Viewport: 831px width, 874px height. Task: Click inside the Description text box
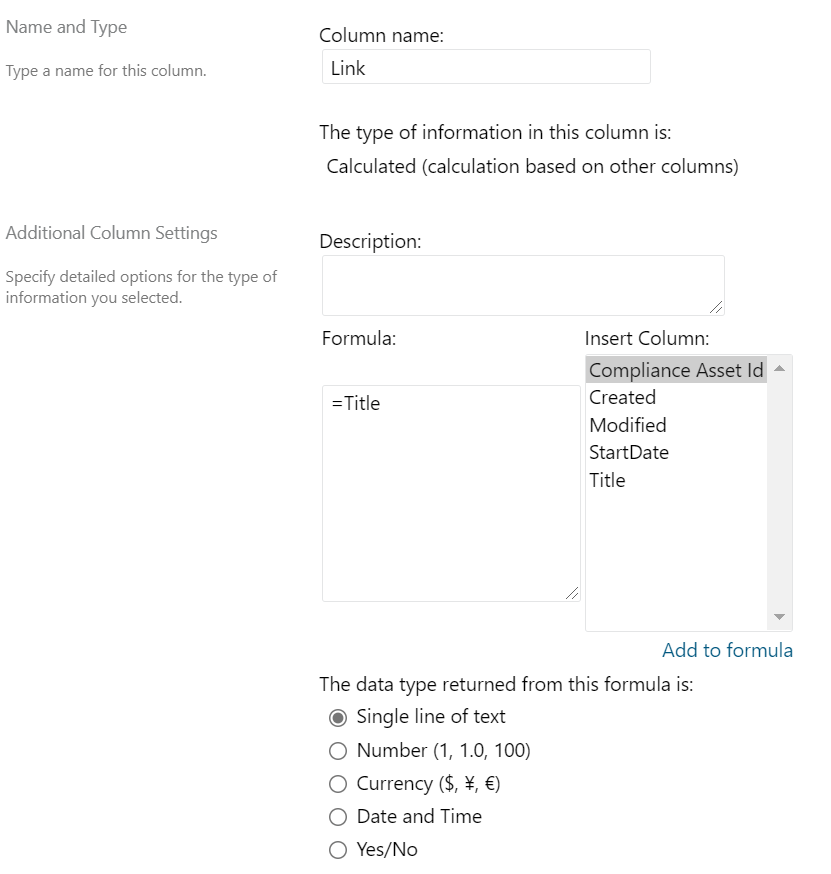click(522, 285)
